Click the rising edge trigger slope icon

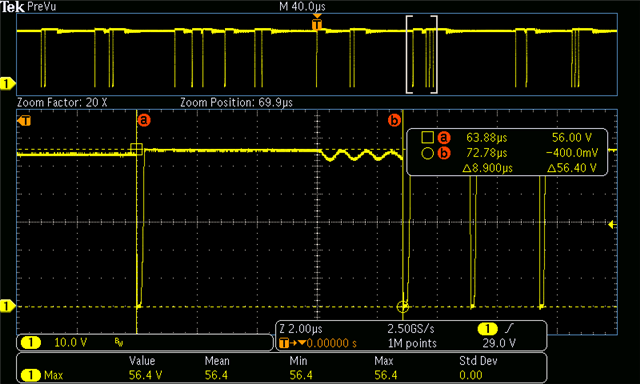click(x=509, y=329)
